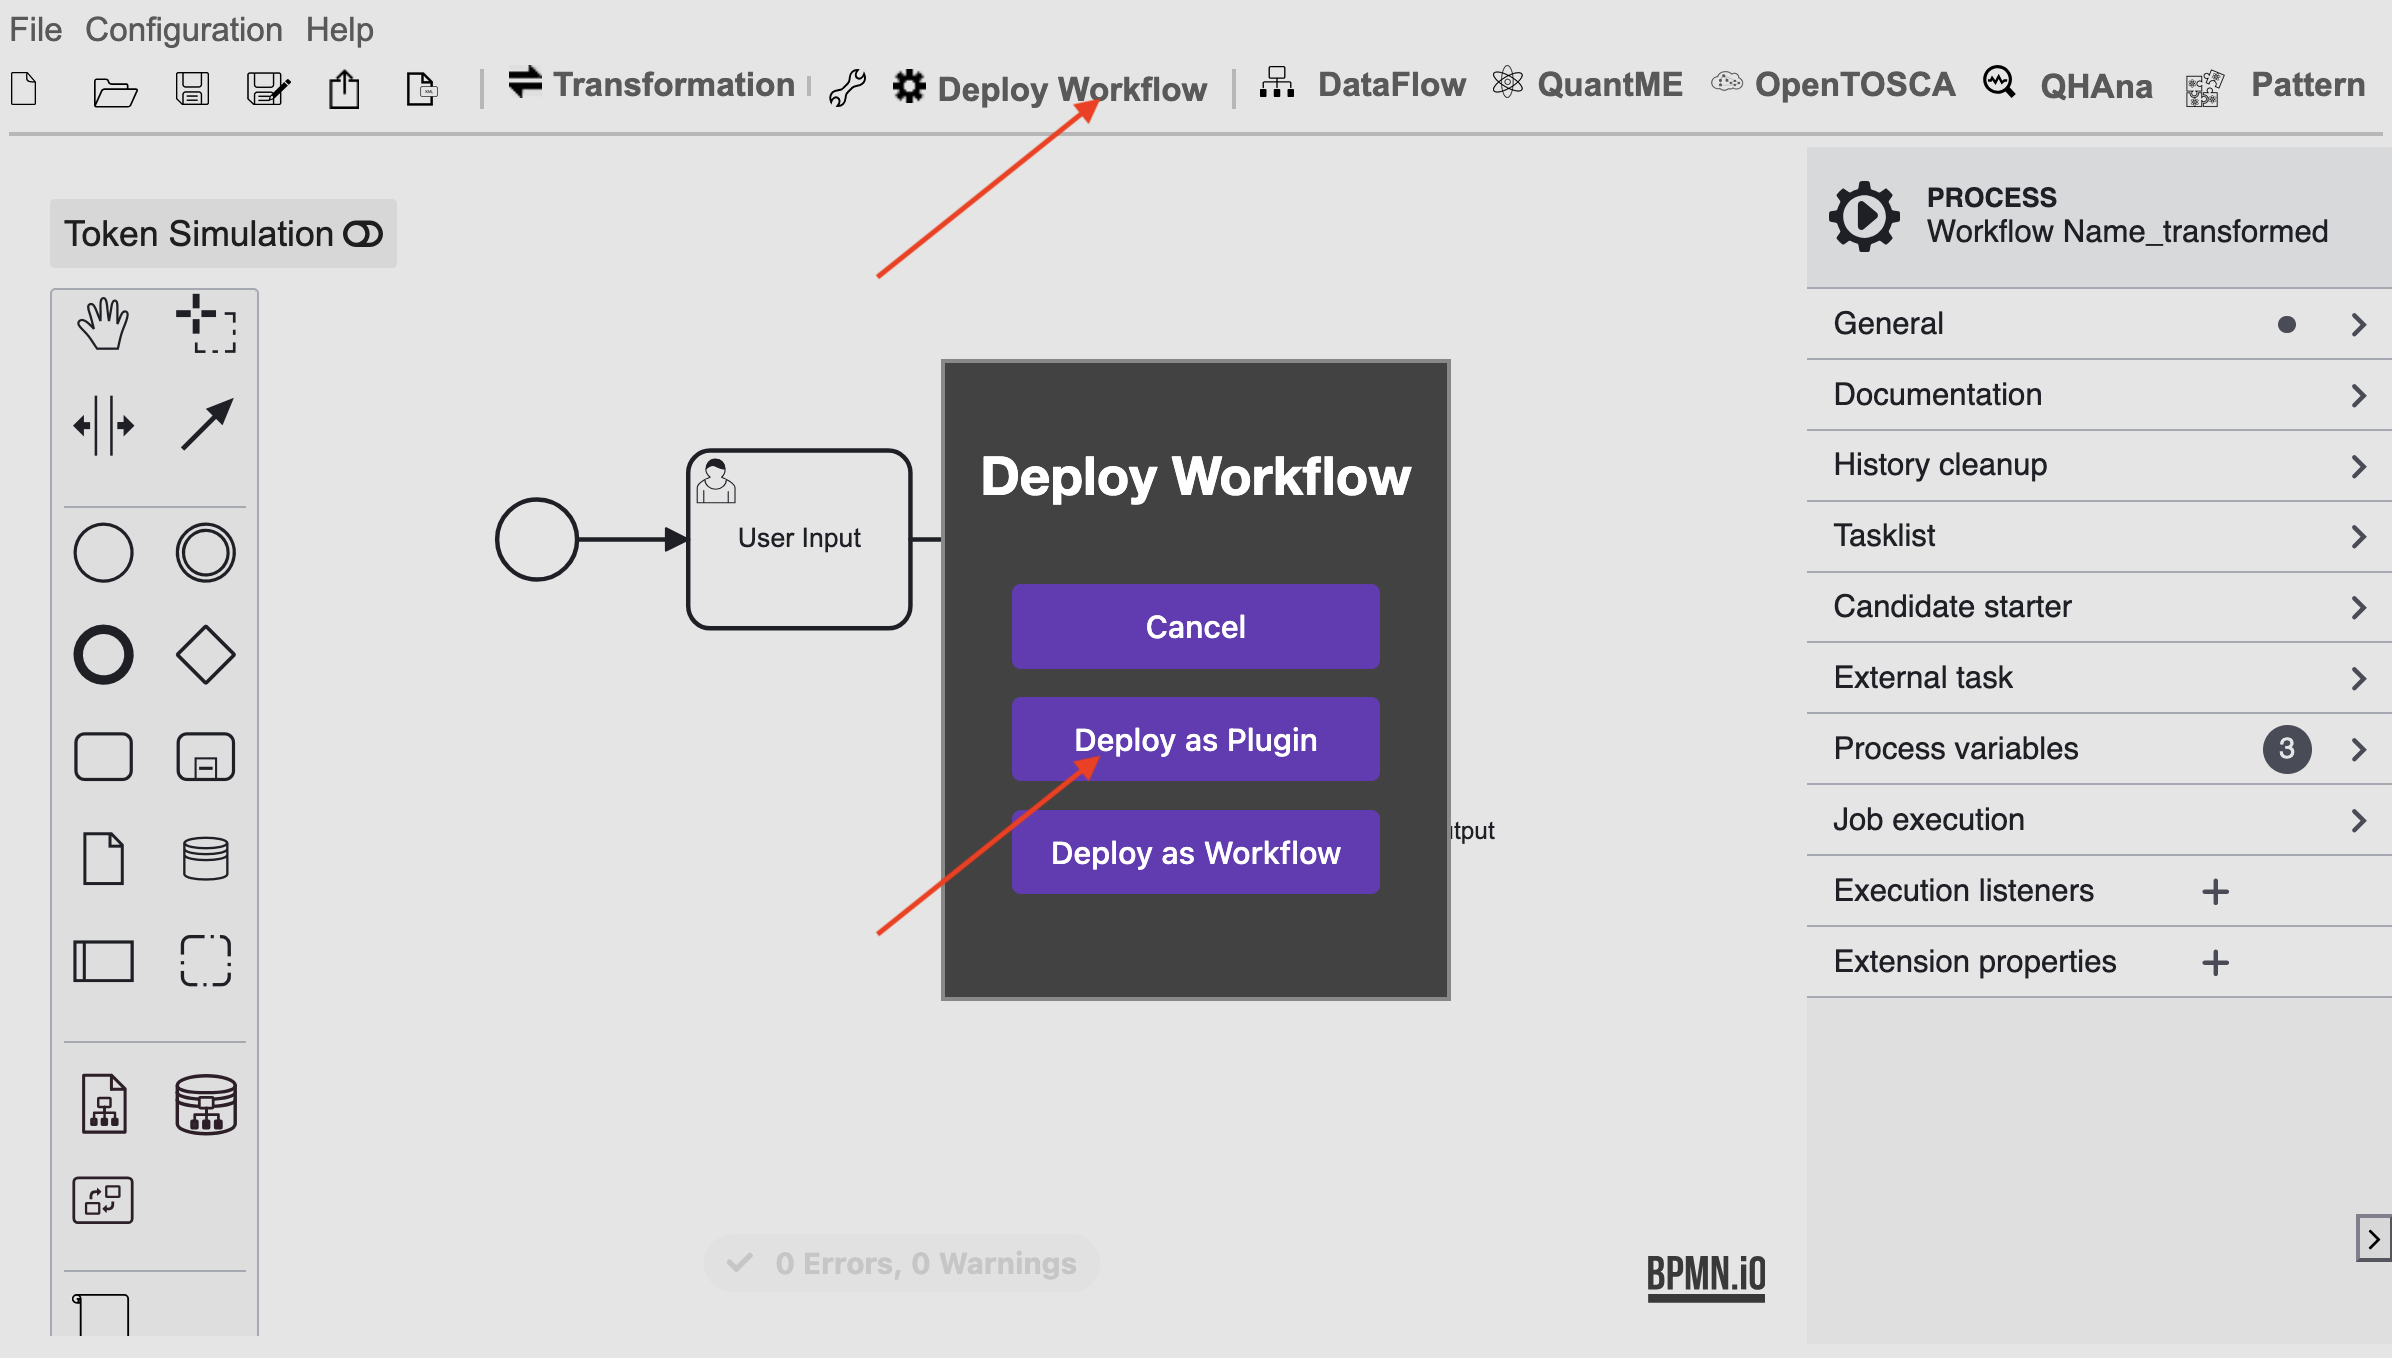This screenshot has height=1358, width=2392.
Task: Select gateway diamond in palette
Action: 206,655
